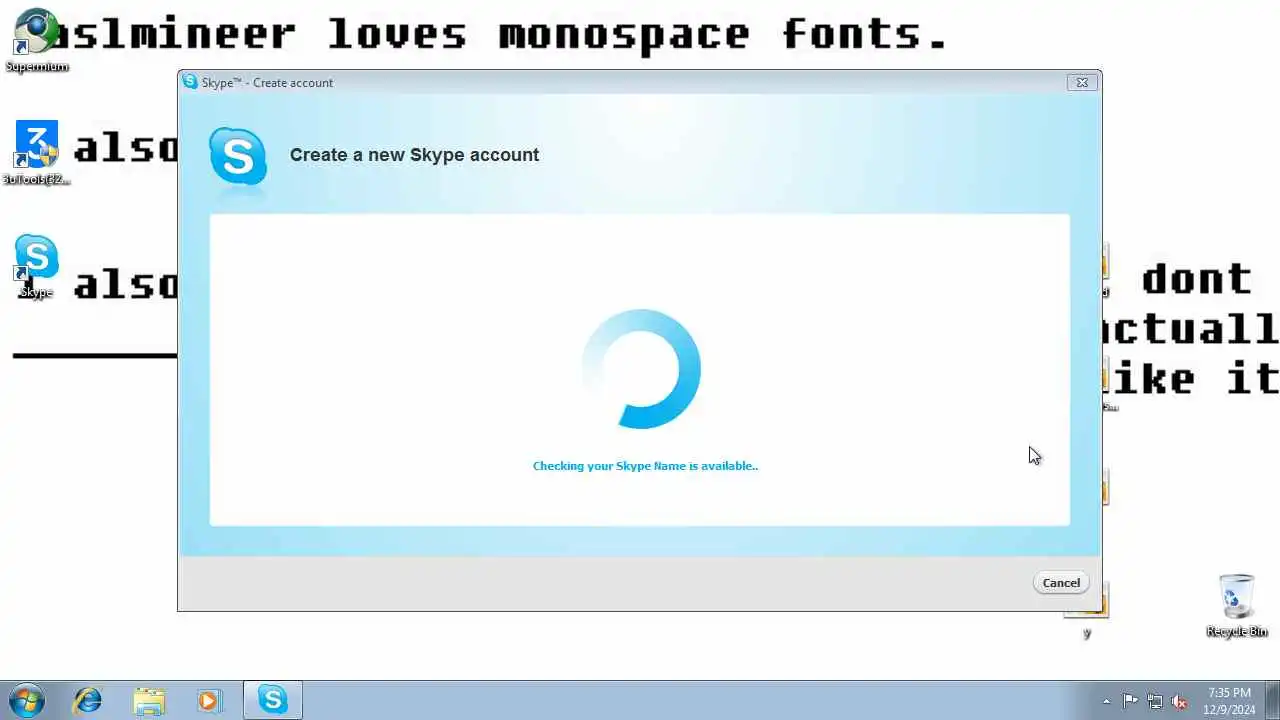
Task: Click the Show desktop strip at taskbar end
Action: coord(1272,700)
